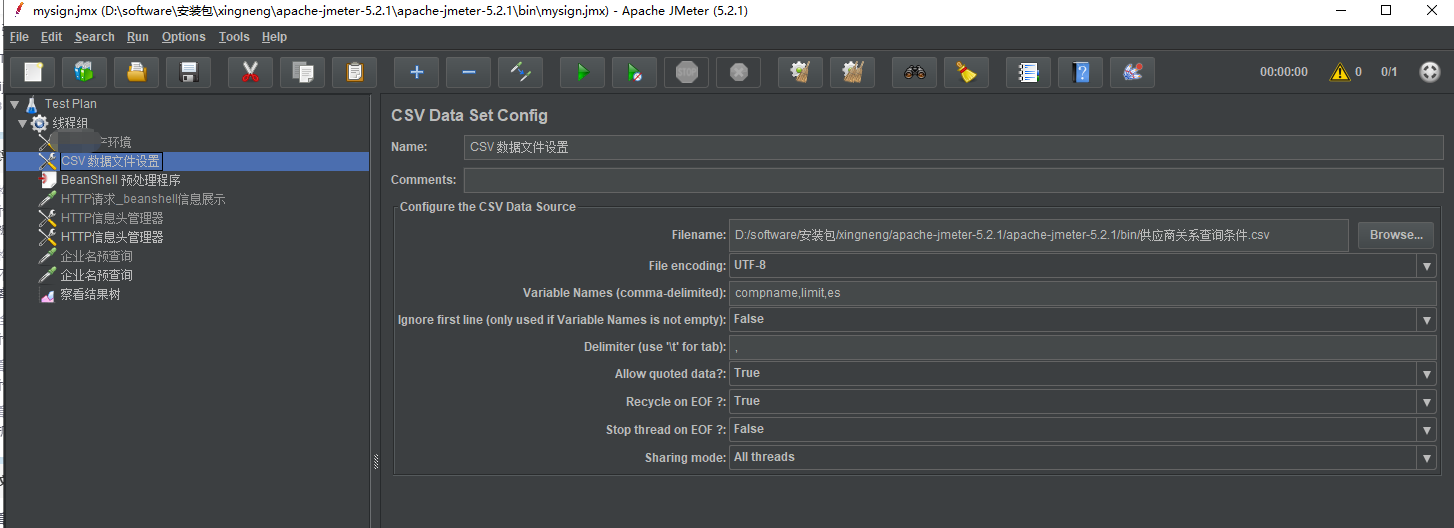Select CSV 数据文件设置 tree item
1454x528 pixels.
[110, 161]
